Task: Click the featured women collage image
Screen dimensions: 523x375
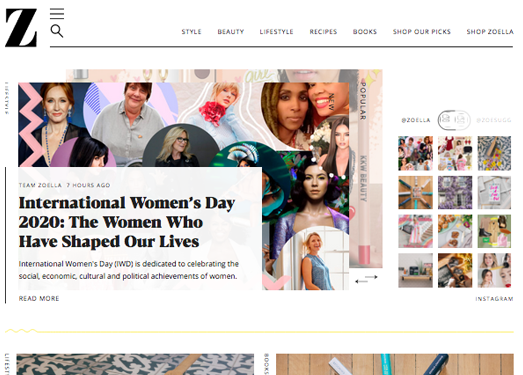Action: (183, 124)
